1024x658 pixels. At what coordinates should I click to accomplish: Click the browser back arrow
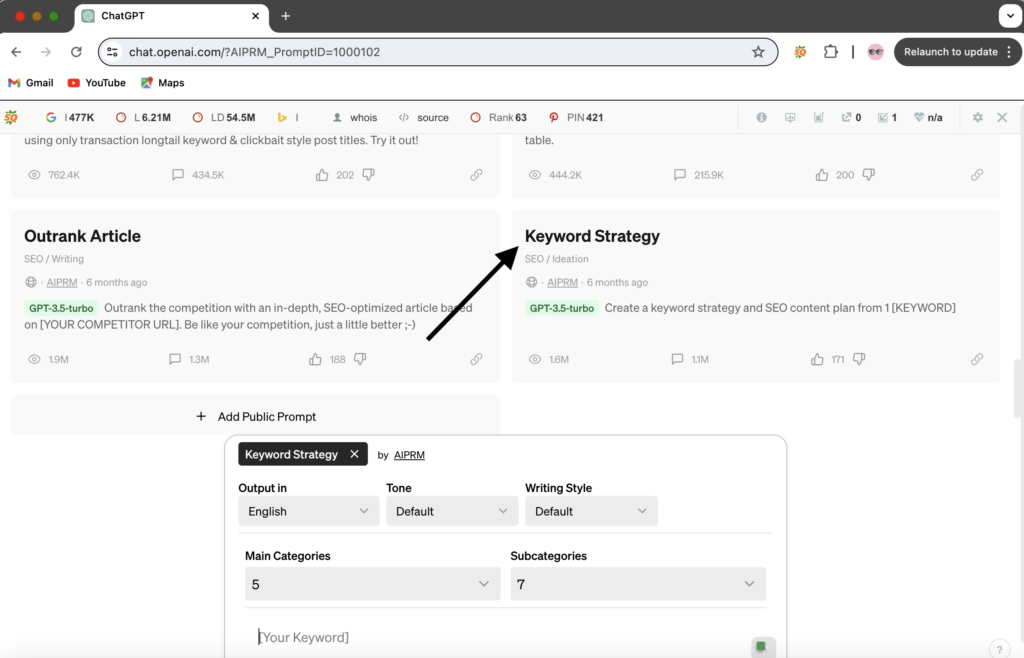pyautogui.click(x=16, y=52)
